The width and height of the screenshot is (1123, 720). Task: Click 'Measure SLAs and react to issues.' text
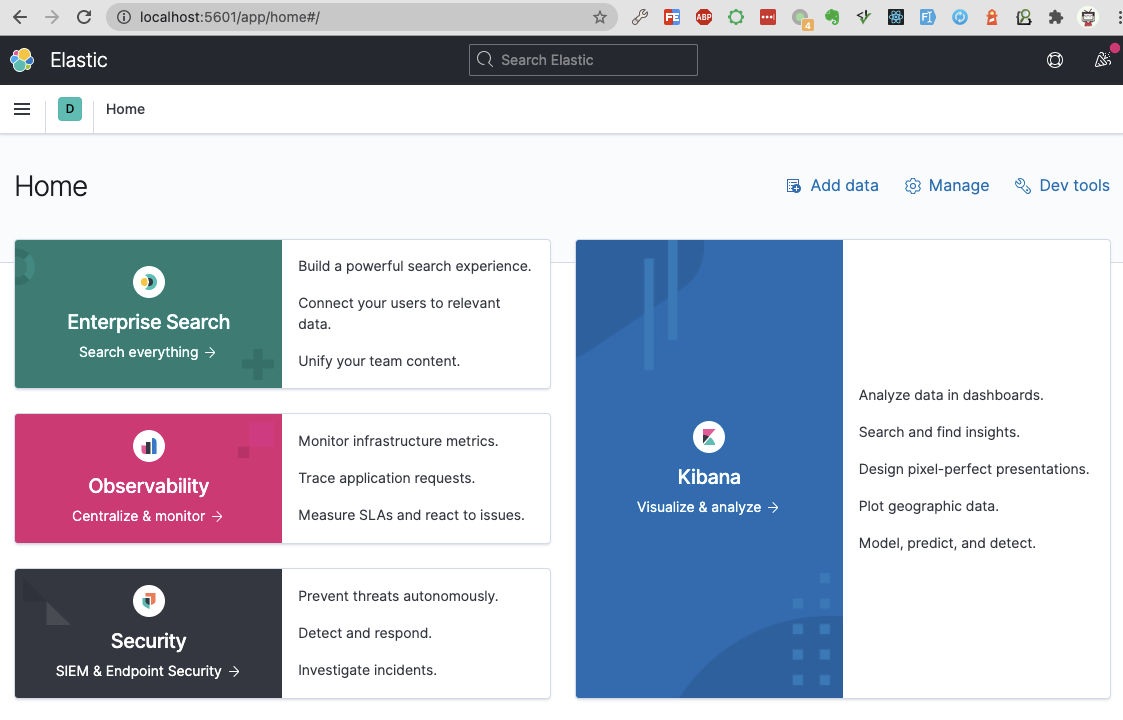[411, 515]
